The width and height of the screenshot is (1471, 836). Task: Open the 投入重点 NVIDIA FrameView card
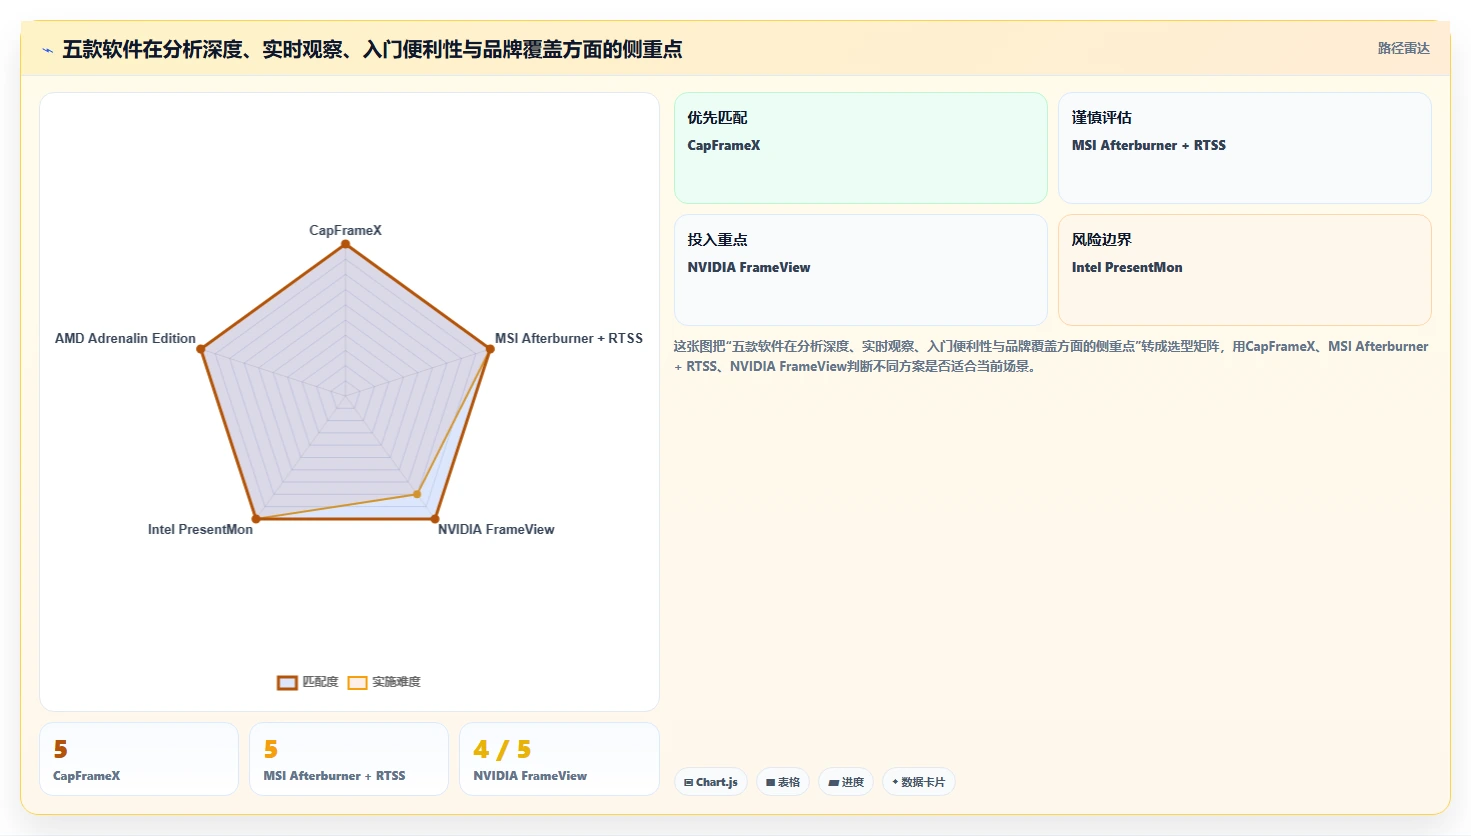tap(861, 270)
